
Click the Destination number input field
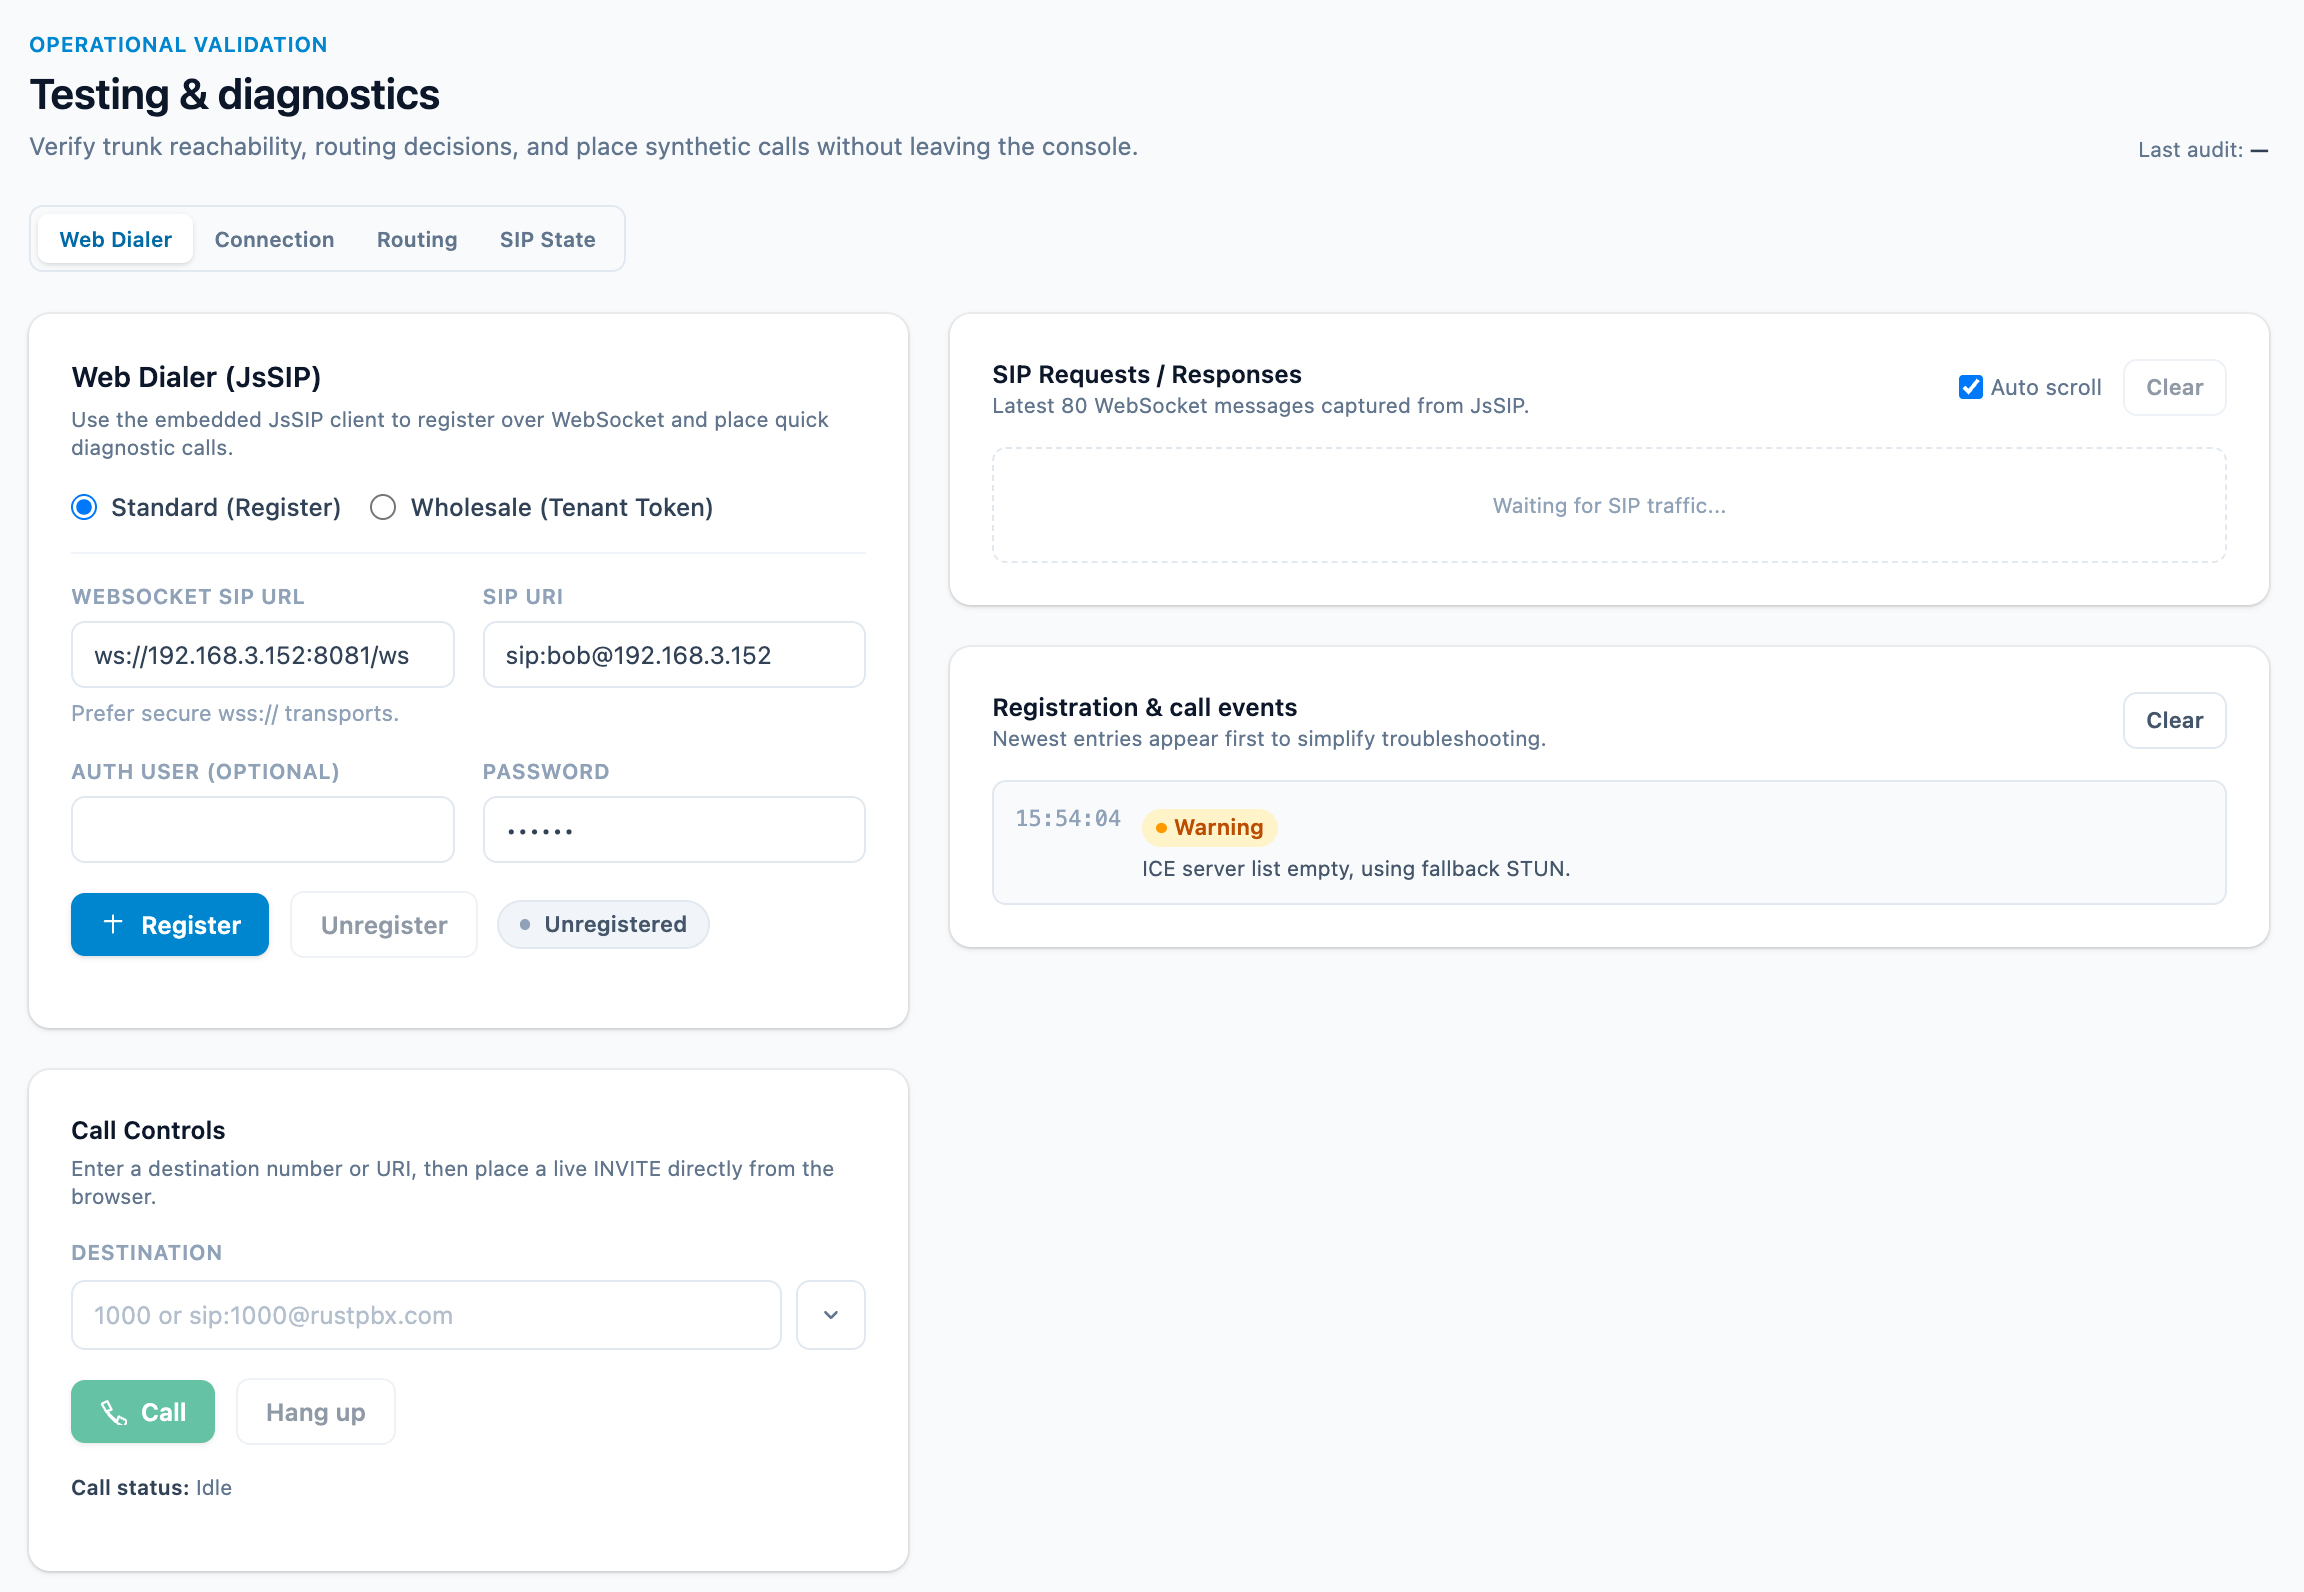point(426,1315)
